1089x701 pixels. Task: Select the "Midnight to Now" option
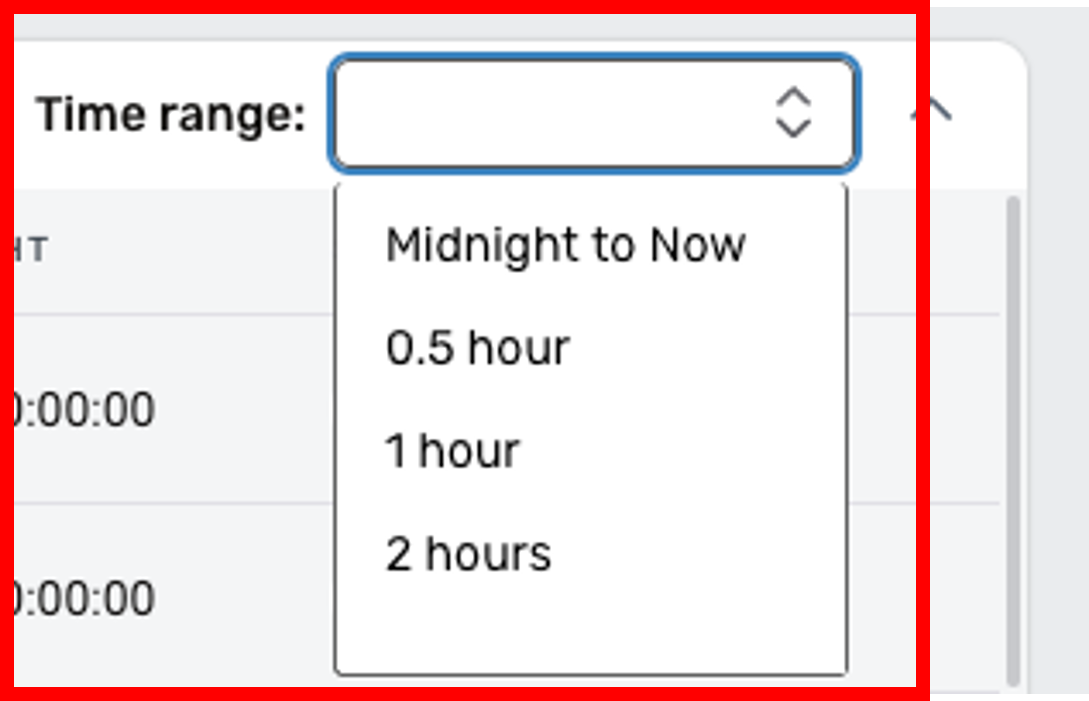[x=565, y=246]
